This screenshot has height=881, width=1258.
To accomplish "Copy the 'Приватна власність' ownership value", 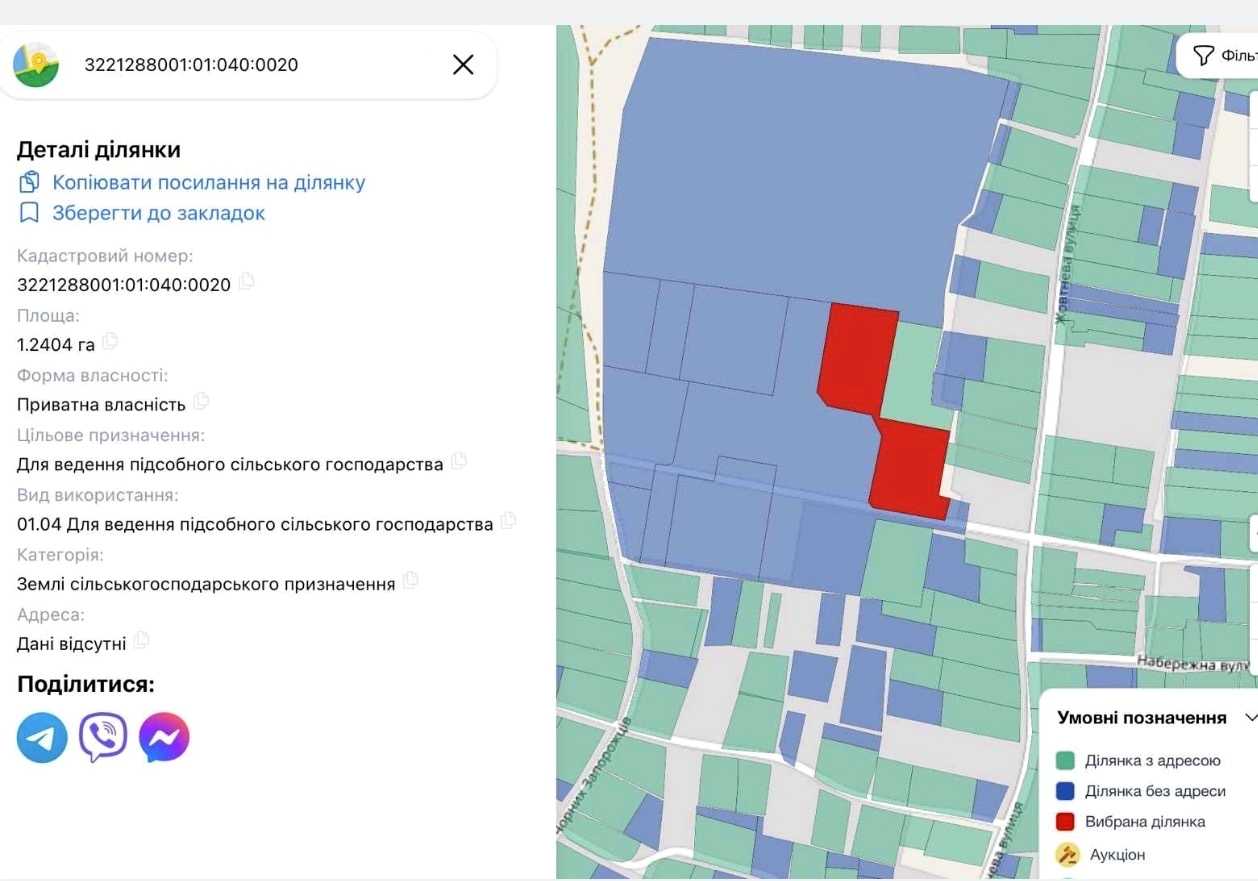I will pyautogui.click(x=201, y=403).
